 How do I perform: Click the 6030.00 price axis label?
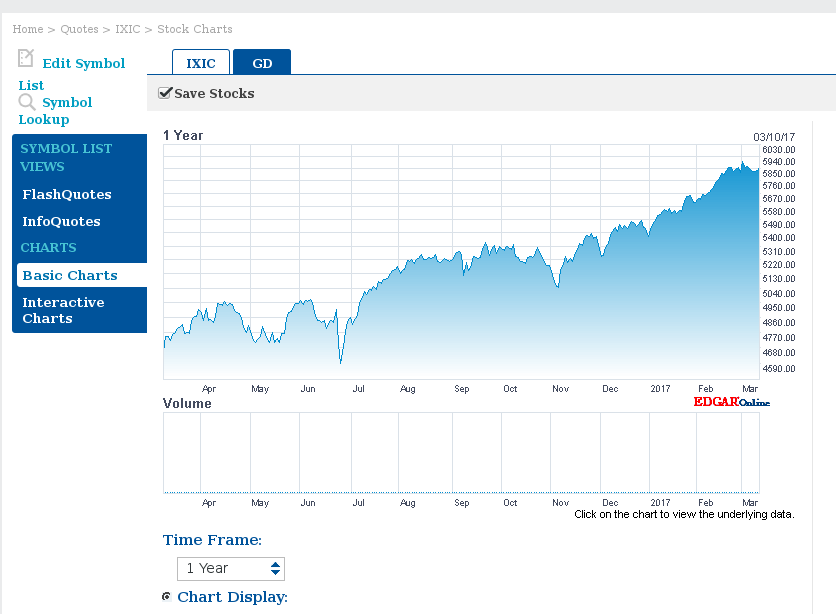pos(779,150)
